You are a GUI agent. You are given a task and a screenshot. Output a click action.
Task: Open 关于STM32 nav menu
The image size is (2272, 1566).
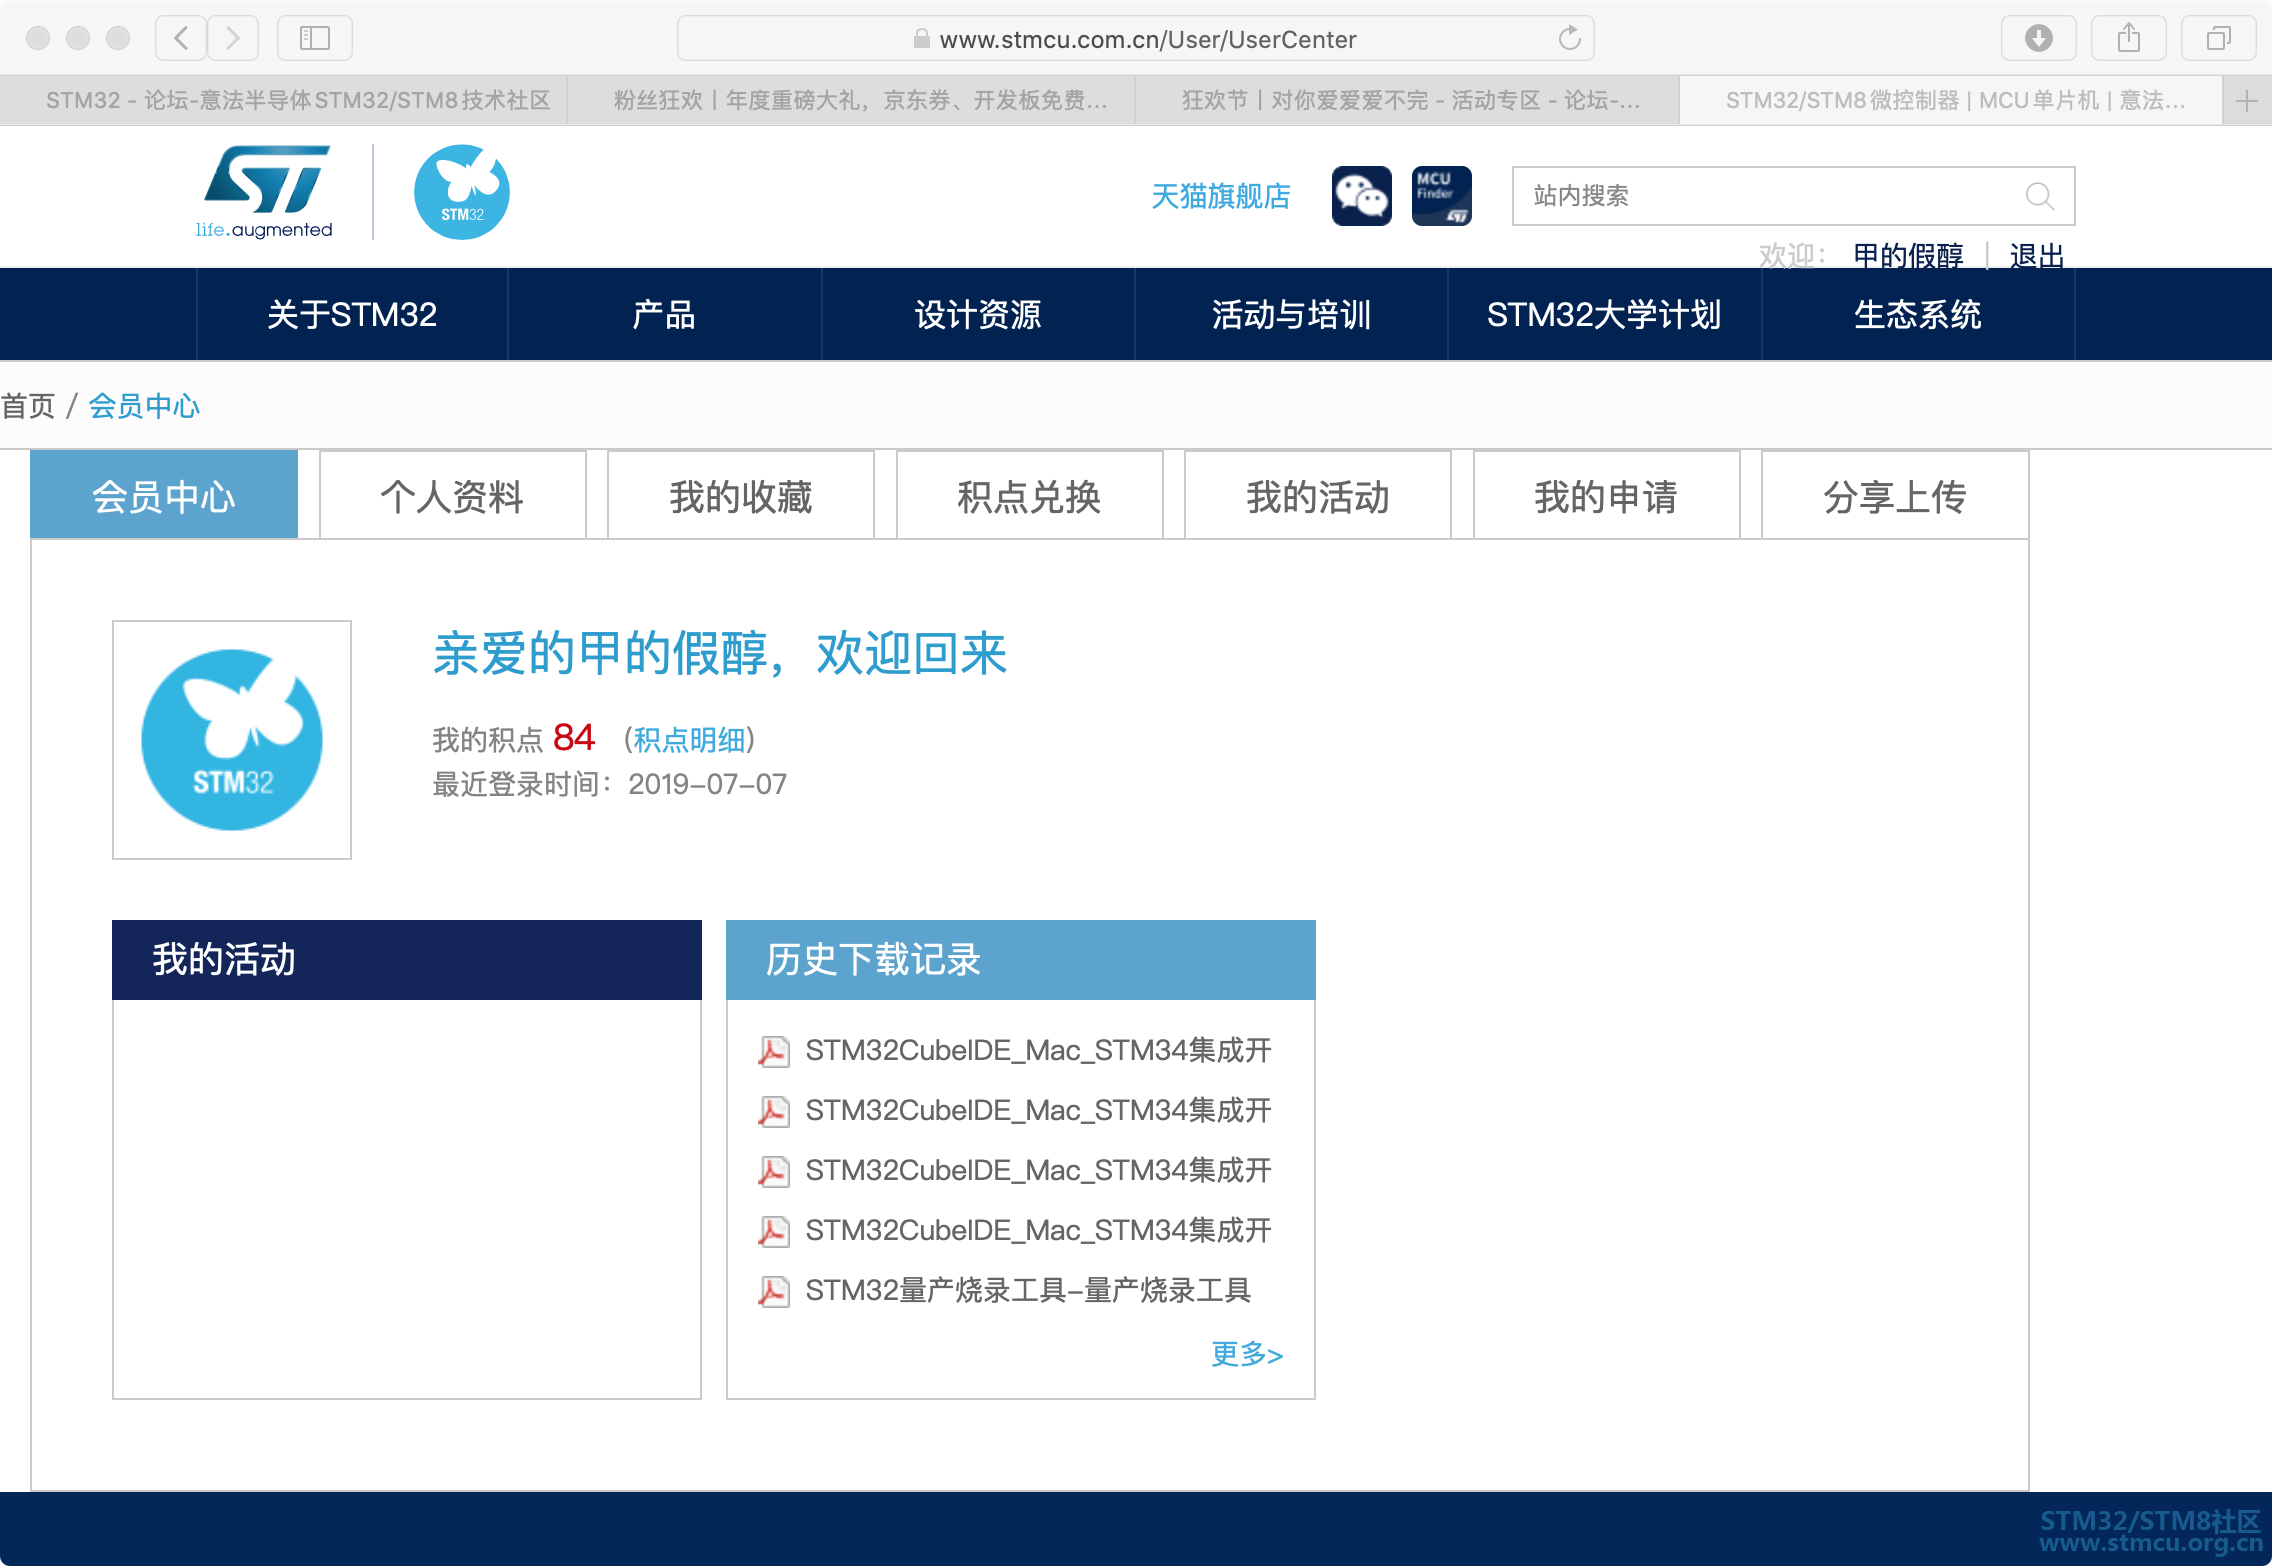click(352, 314)
